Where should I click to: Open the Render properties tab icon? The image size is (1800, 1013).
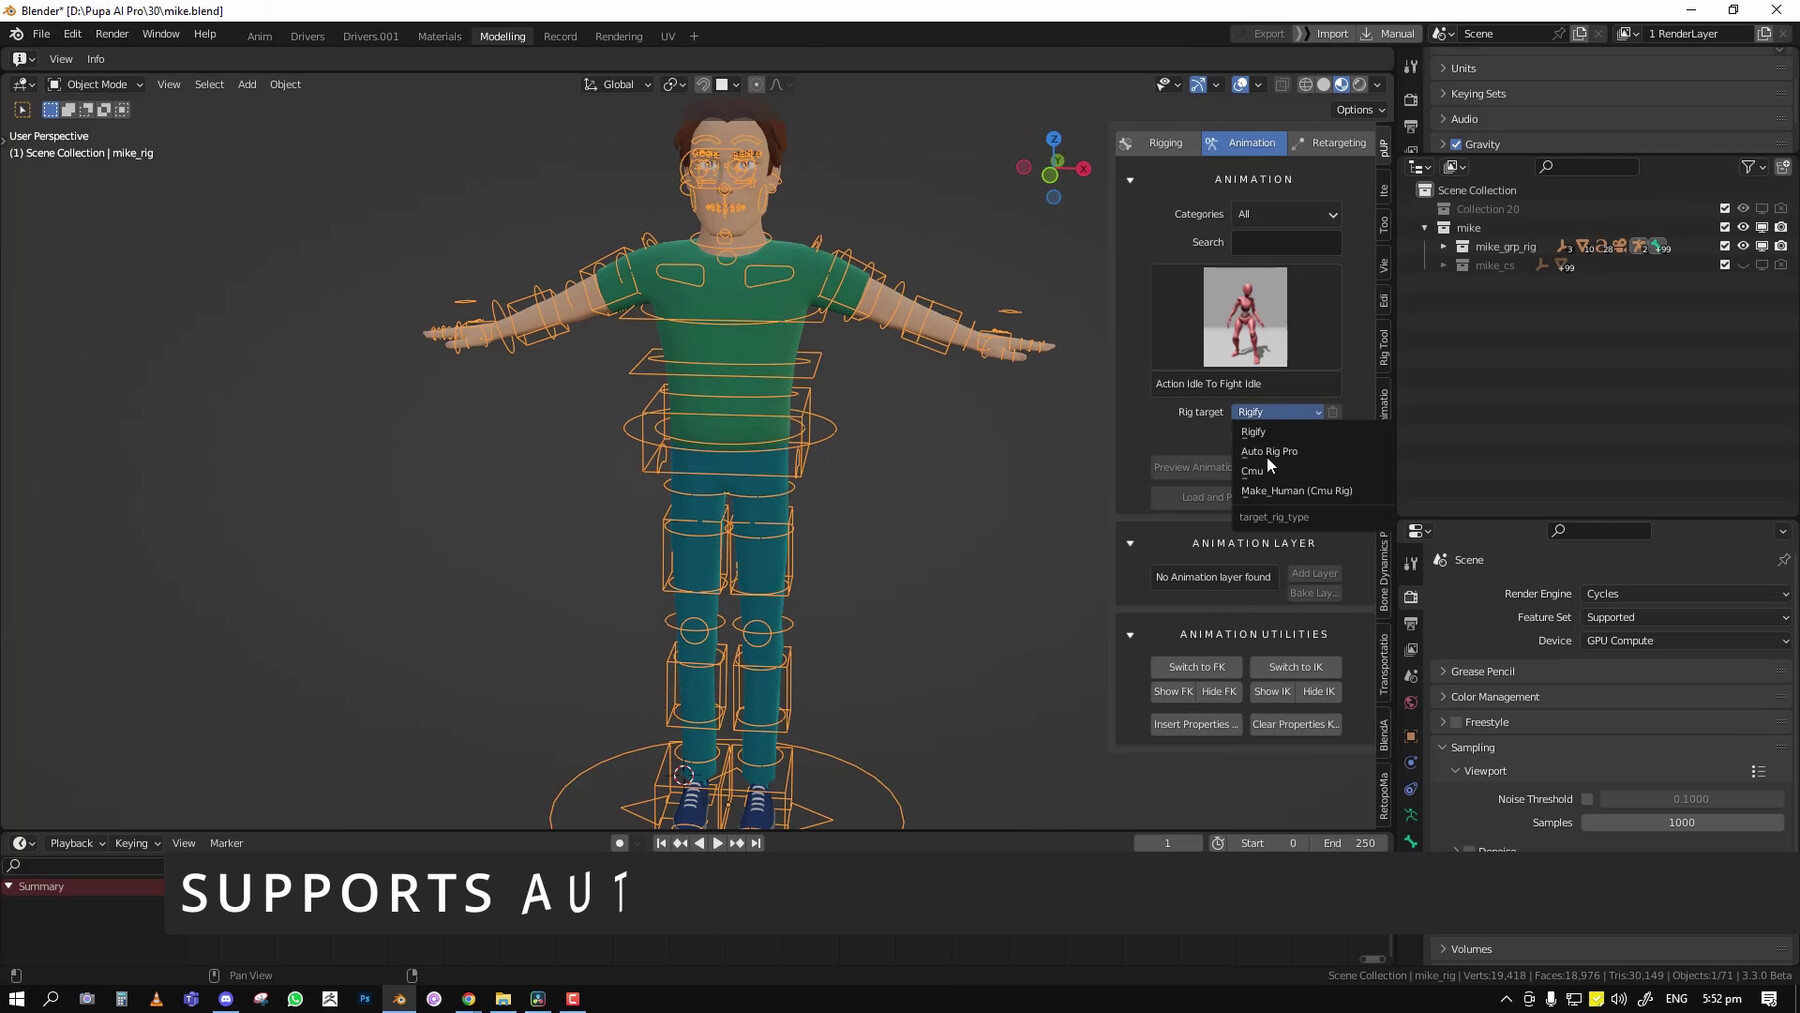(1411, 597)
